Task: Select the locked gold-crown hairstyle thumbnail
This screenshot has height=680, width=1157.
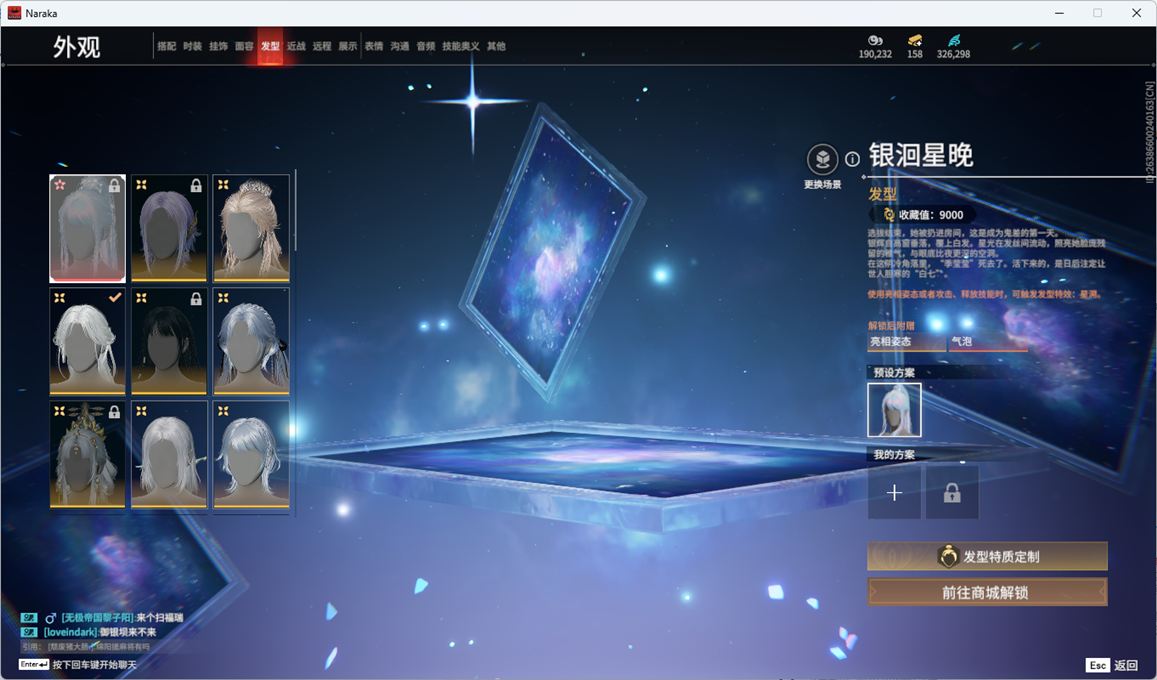Action: pyautogui.click(x=88, y=455)
